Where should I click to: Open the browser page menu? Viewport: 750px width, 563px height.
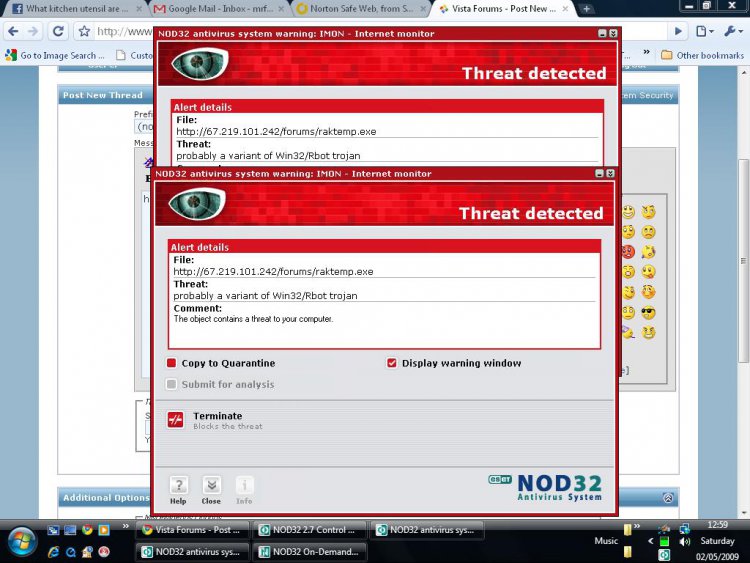click(x=704, y=32)
